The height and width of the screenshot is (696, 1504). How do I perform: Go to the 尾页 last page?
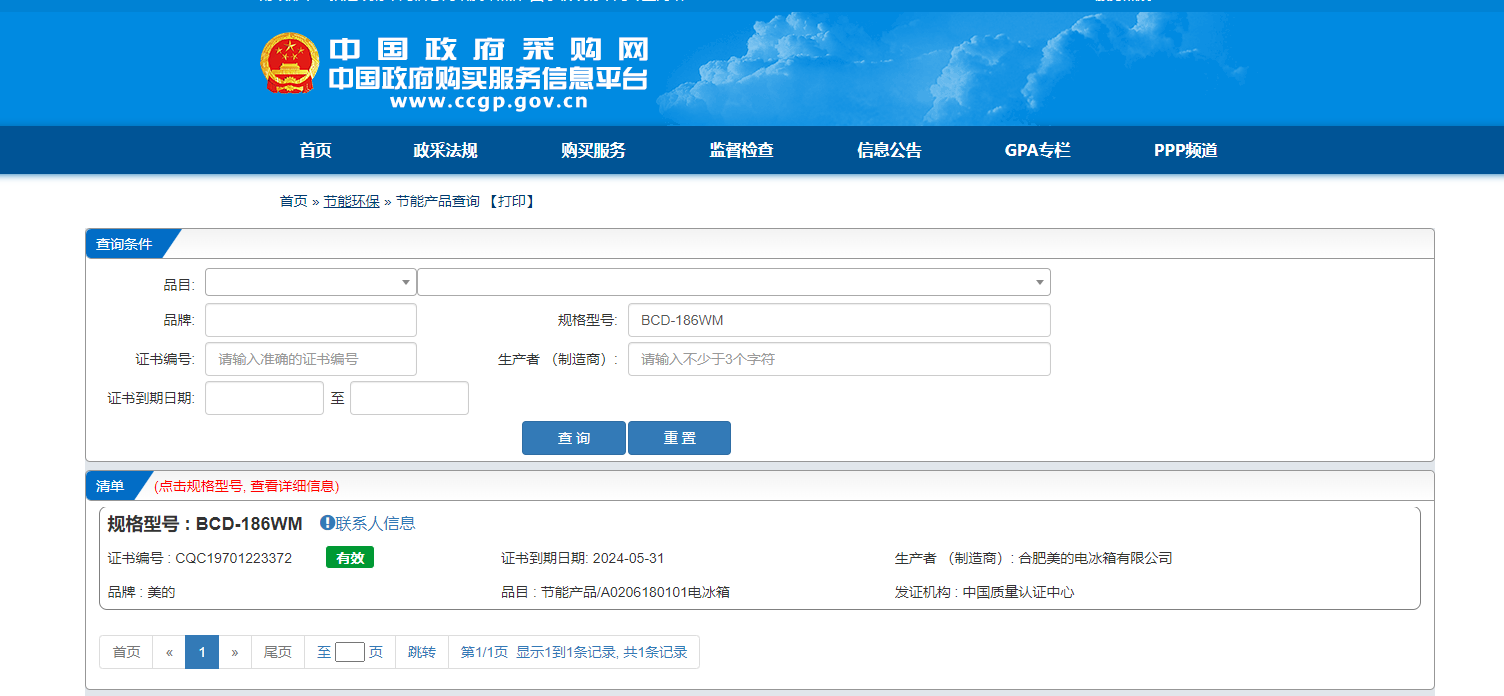(278, 652)
